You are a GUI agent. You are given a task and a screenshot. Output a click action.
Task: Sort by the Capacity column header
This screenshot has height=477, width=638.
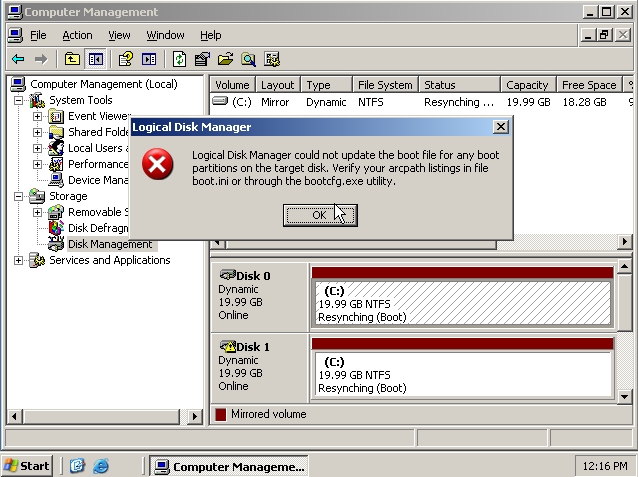point(528,85)
